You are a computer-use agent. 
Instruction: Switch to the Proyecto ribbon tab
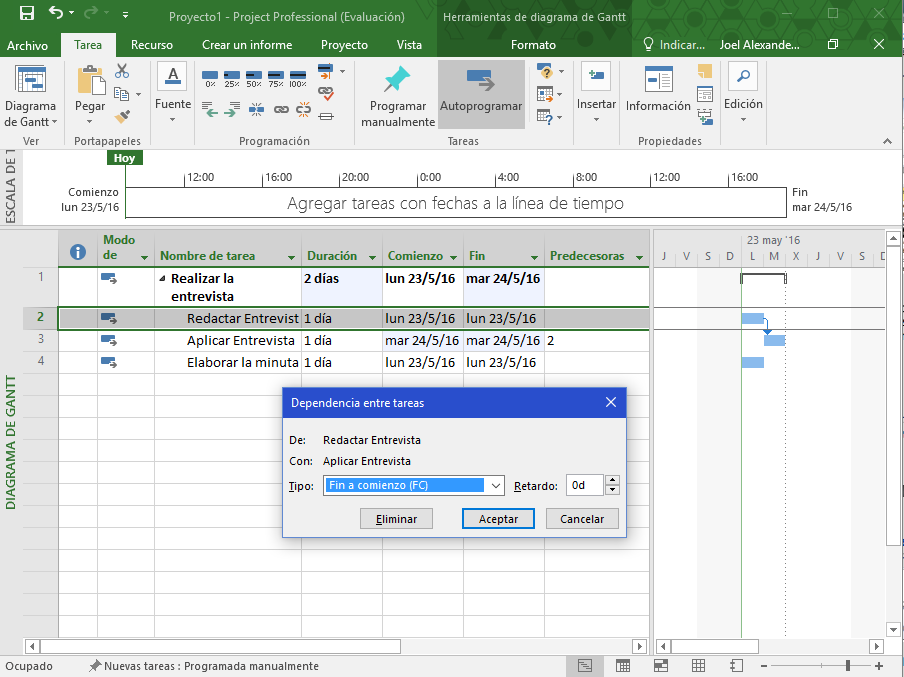click(344, 45)
